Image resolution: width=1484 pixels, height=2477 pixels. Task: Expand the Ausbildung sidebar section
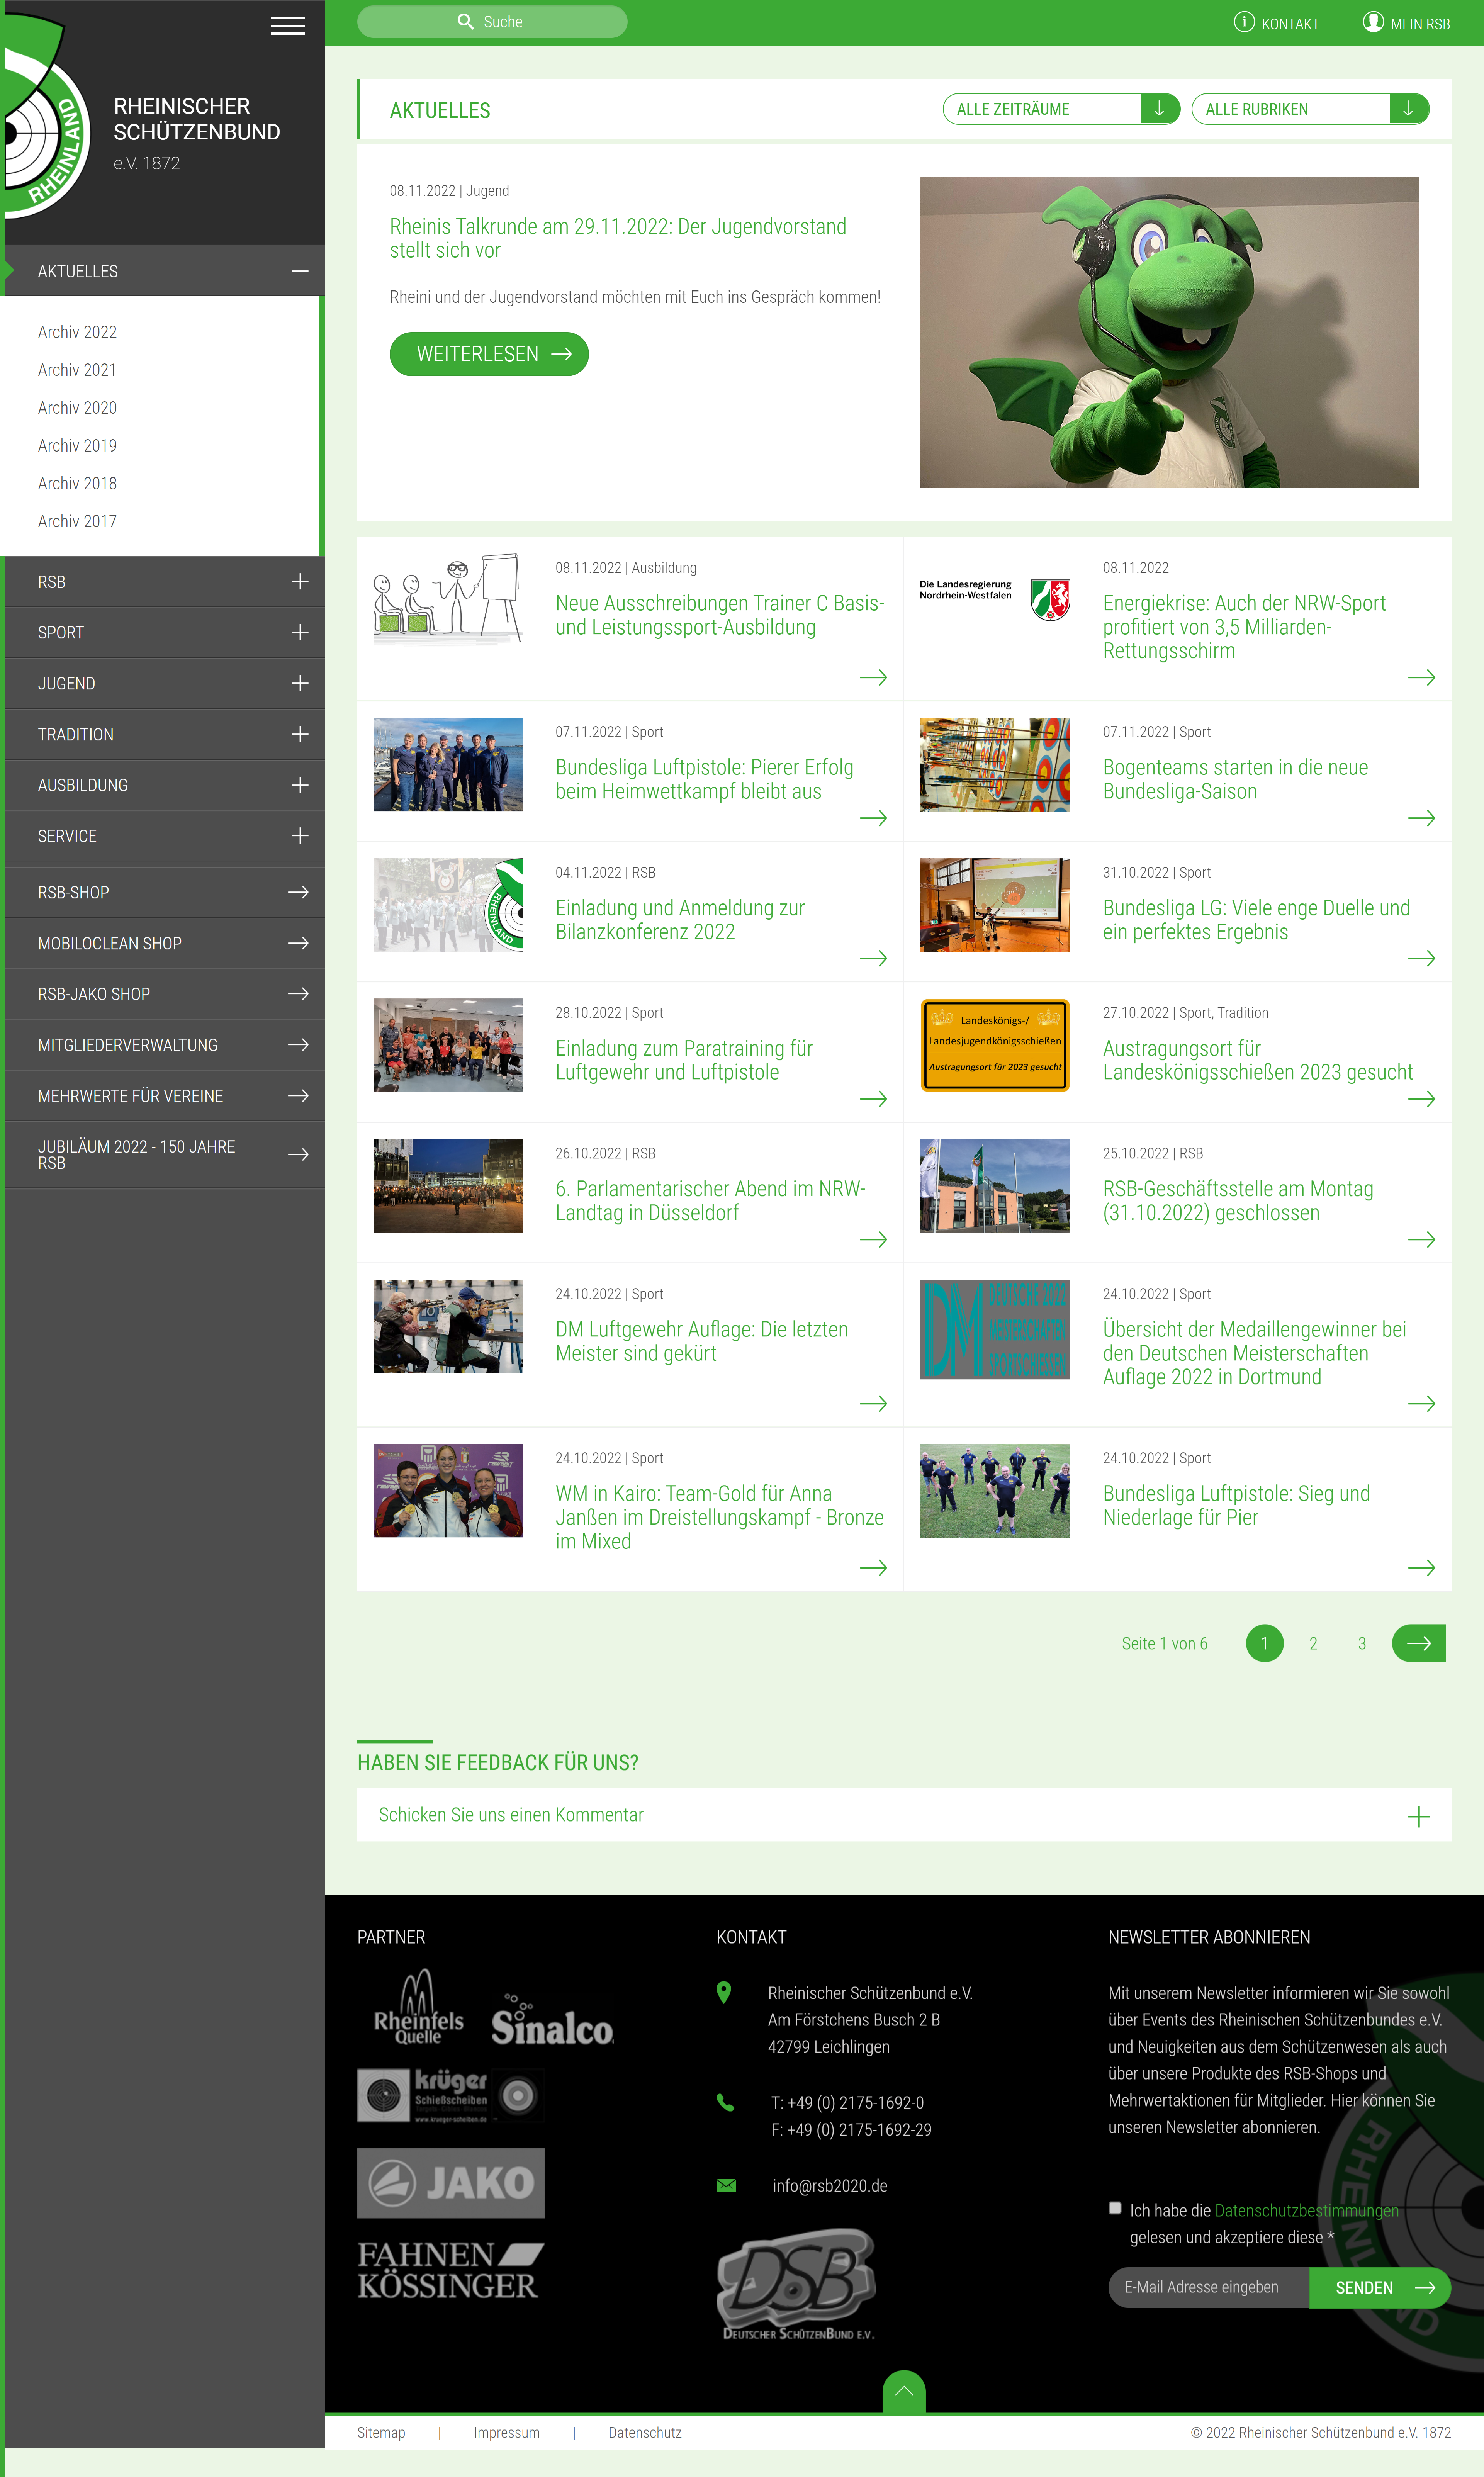(300, 785)
